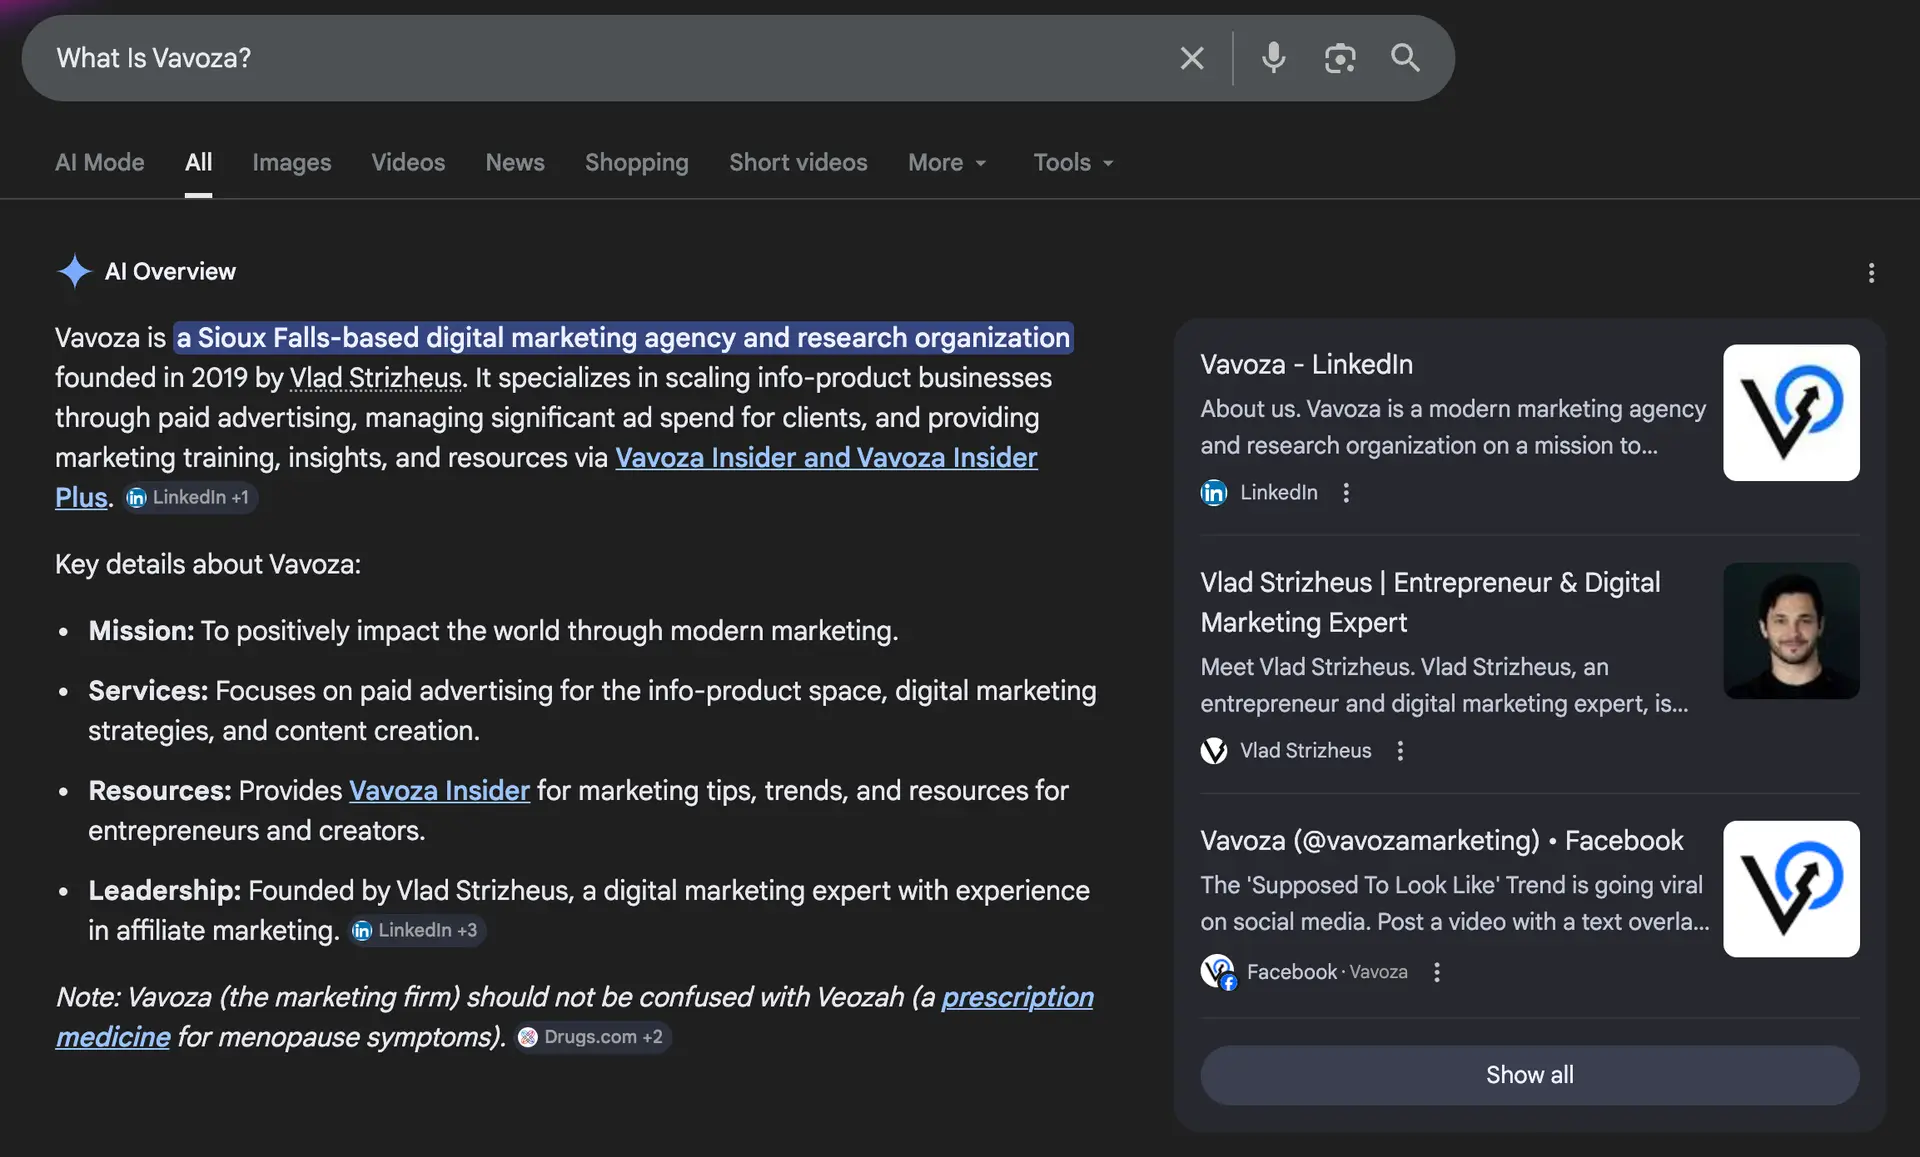Expand the LinkedIn +3 source chip
Screen dimensions: 1920x1157
pyautogui.click(x=416, y=931)
